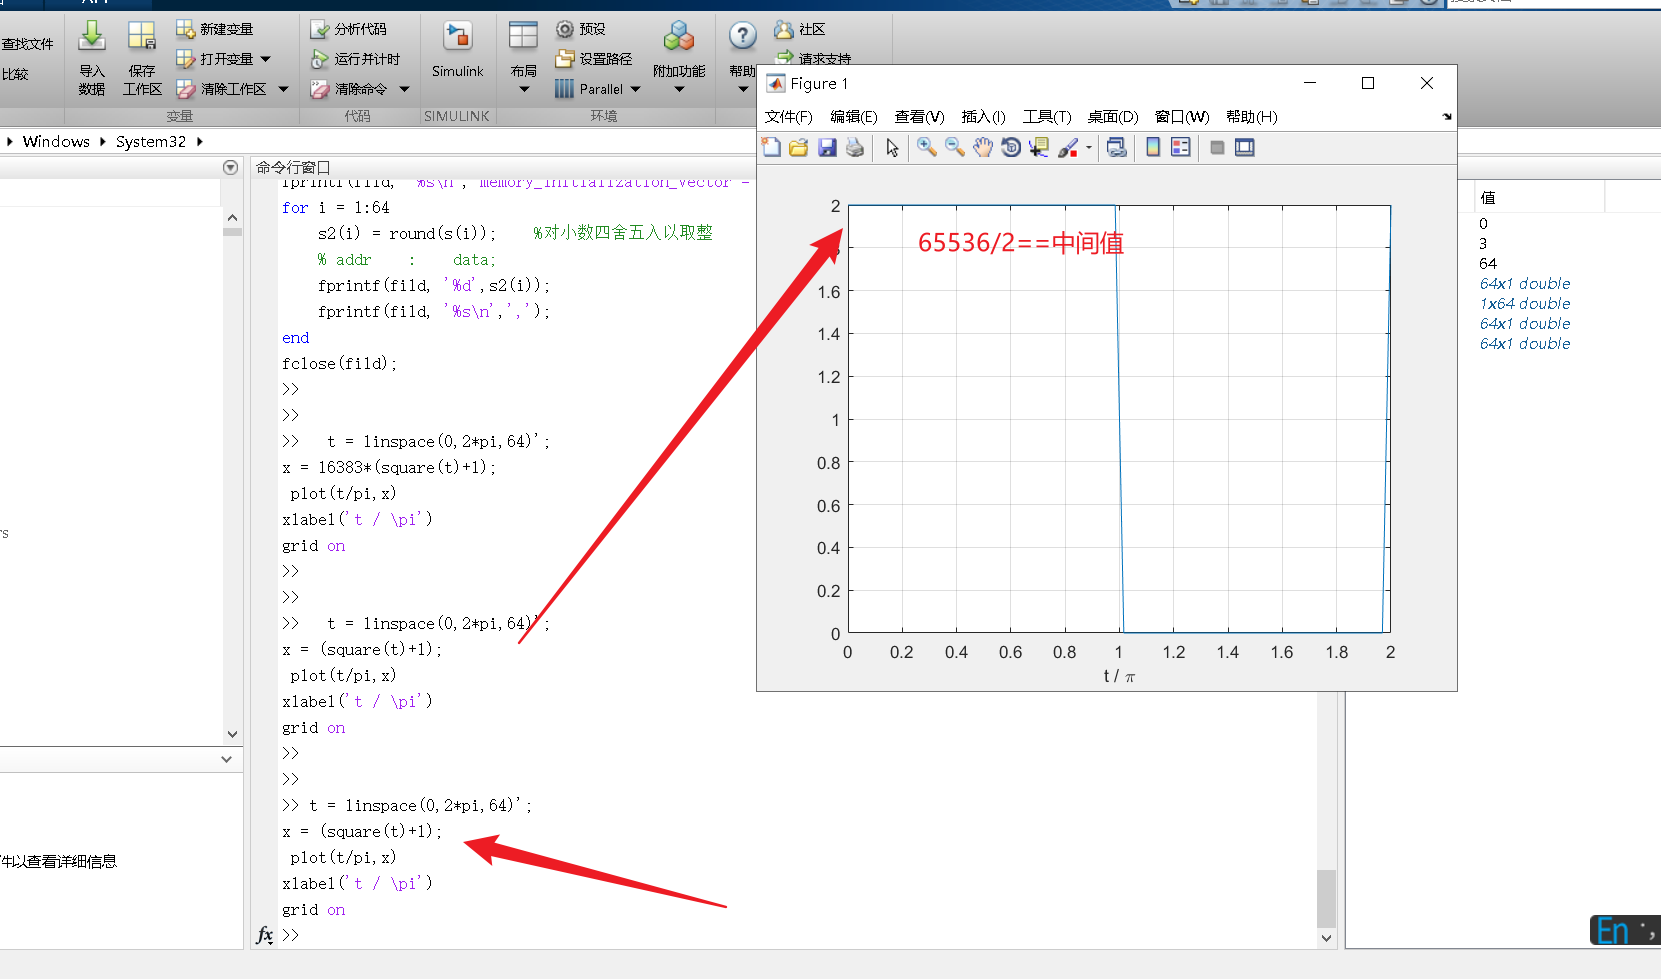Open the 编辑(E) menu in Figure 1
This screenshot has height=979, width=1661.
pos(854,117)
